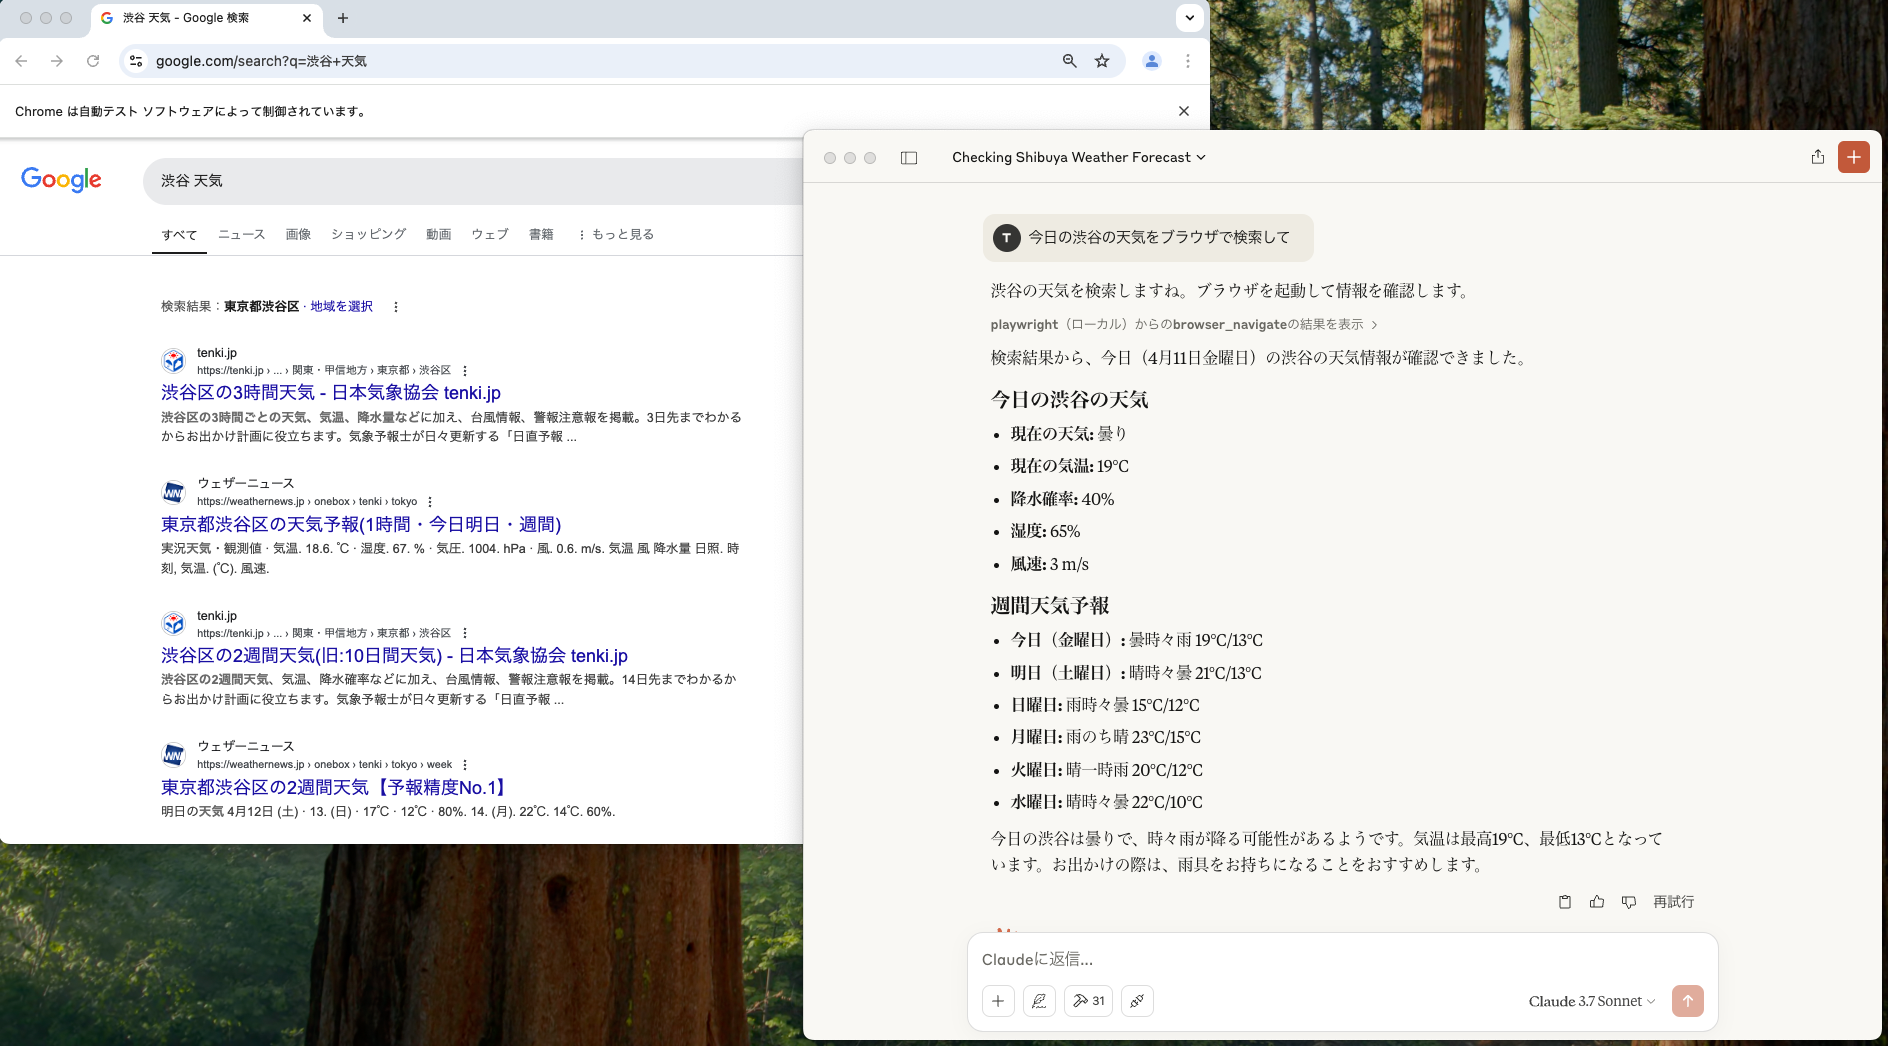This screenshot has height=1046, width=1888.
Task: Click the zoom lens icon in Chrome's address bar
Action: [x=1068, y=61]
